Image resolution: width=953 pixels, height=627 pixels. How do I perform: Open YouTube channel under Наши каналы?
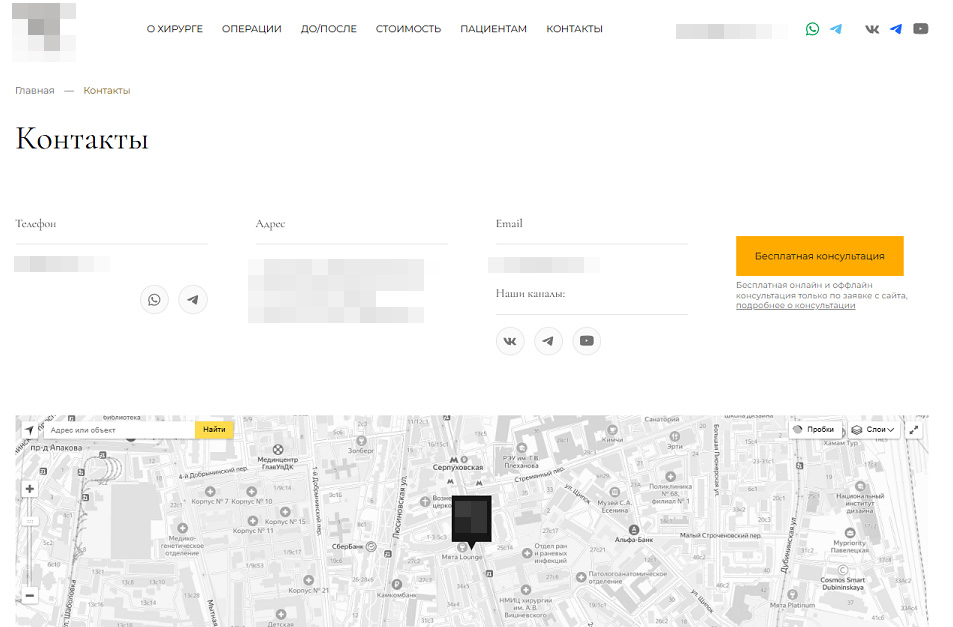pos(587,341)
